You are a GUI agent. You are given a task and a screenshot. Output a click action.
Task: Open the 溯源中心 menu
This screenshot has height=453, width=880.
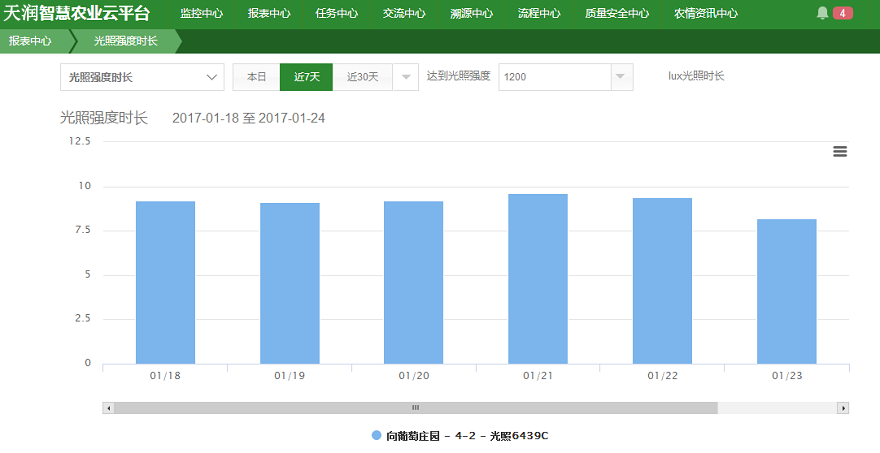471,14
